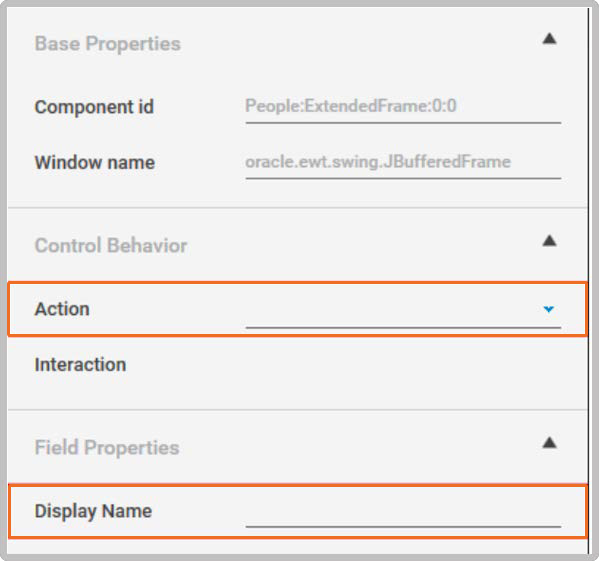Collapse the Control Behavior section triangle
The image size is (599, 561).
(549, 241)
